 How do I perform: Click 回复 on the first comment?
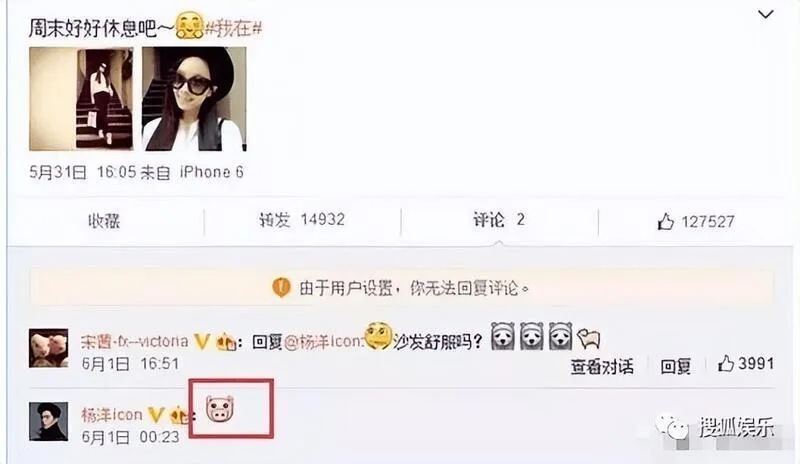676,366
